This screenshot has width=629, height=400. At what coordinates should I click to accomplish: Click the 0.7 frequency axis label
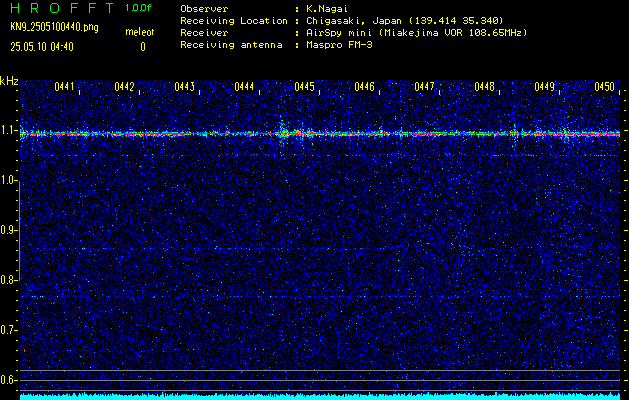7,330
